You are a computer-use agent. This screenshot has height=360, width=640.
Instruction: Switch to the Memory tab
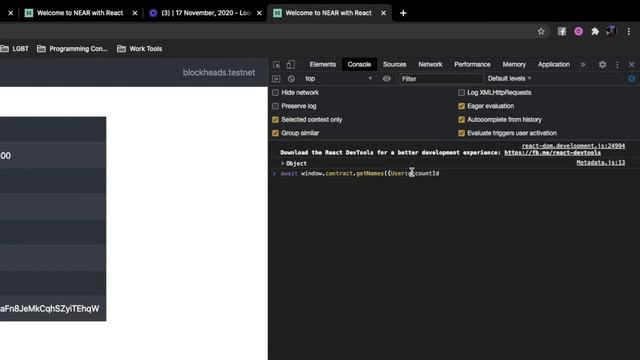pyautogui.click(x=514, y=64)
